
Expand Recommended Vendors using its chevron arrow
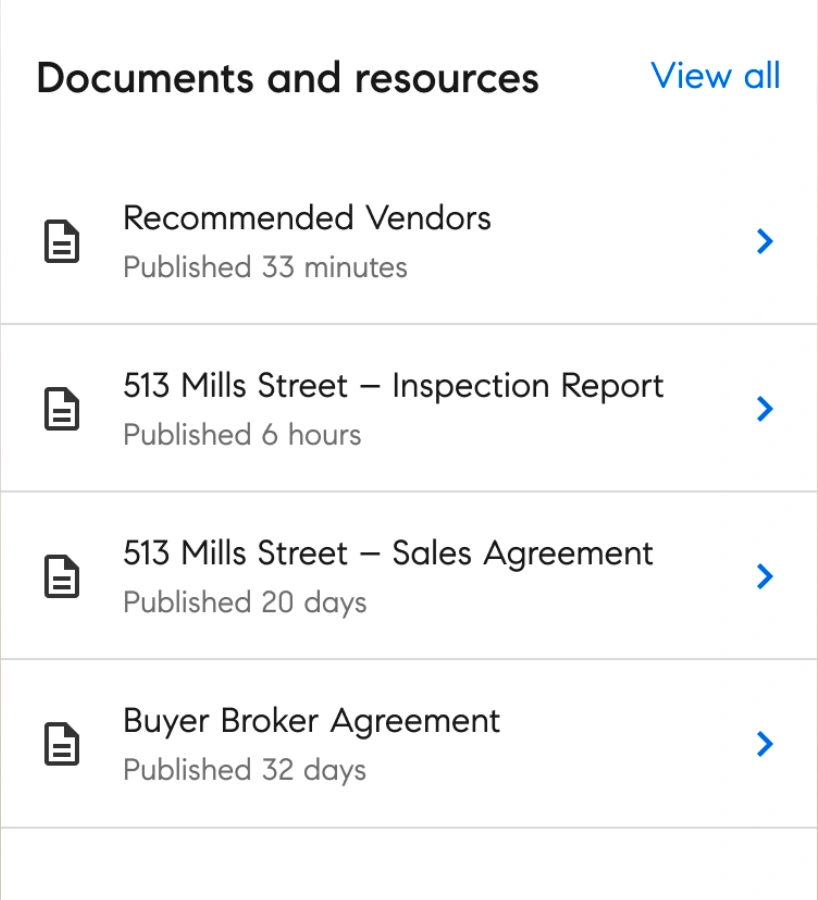(765, 241)
